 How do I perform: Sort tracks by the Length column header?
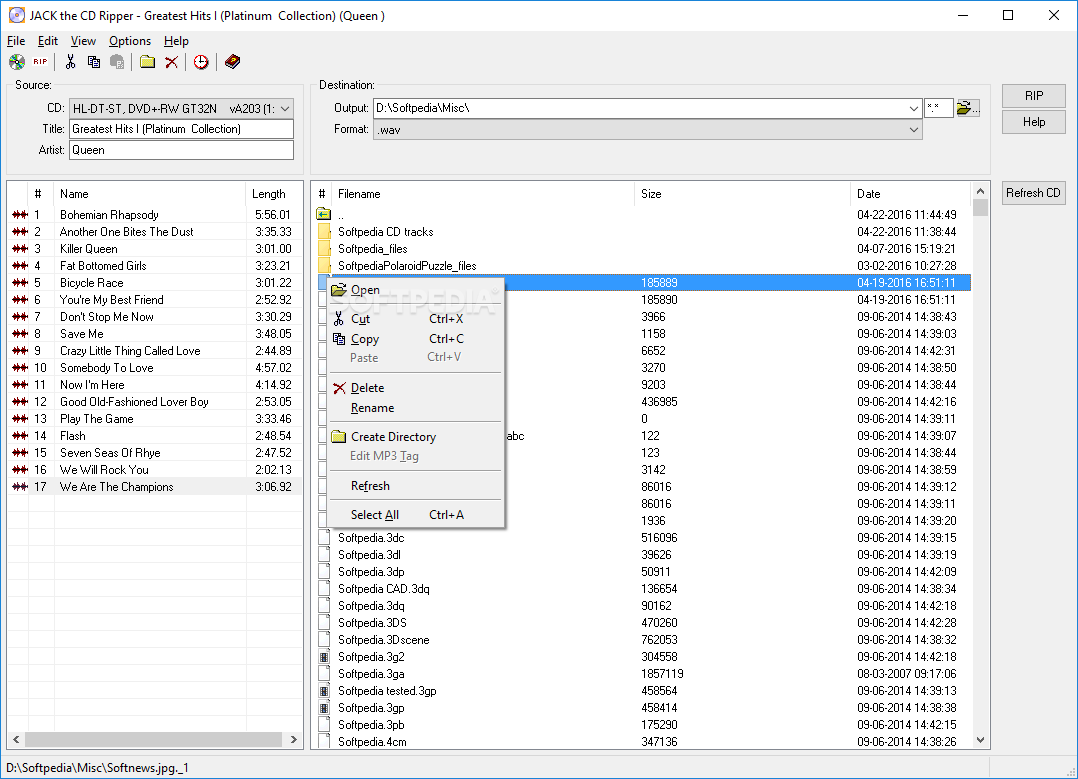coord(273,194)
